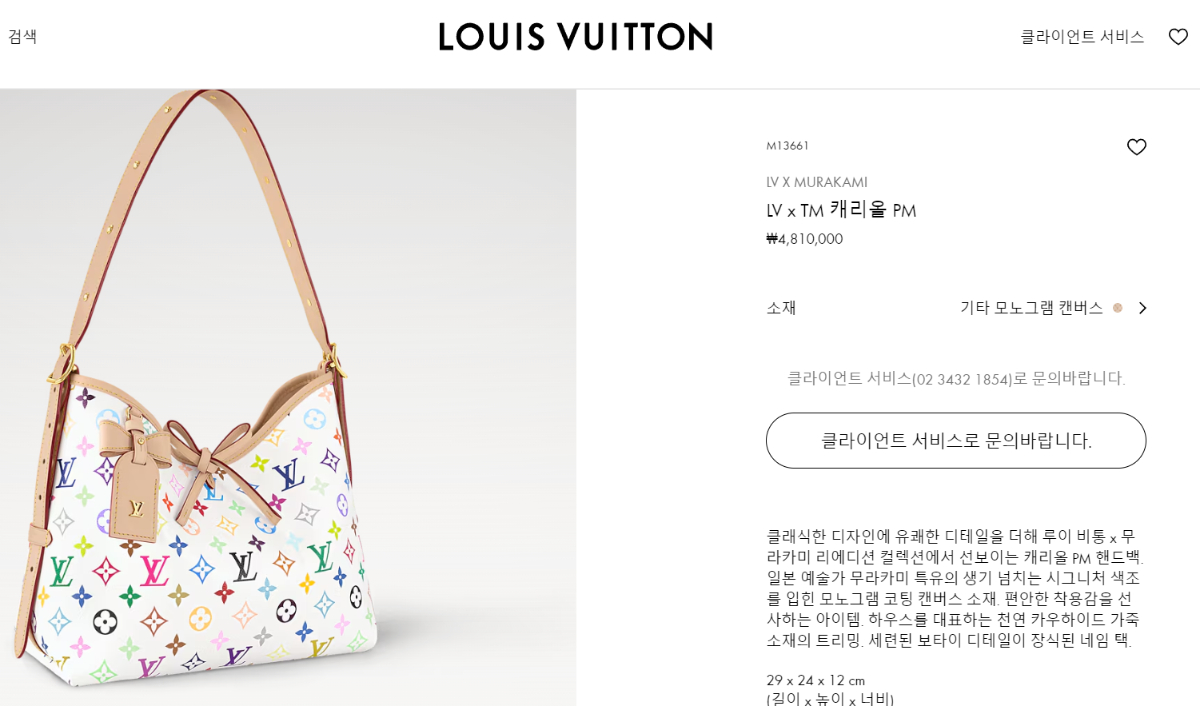
Task: Open the header wishlist heart icon
Action: (x=1178, y=37)
